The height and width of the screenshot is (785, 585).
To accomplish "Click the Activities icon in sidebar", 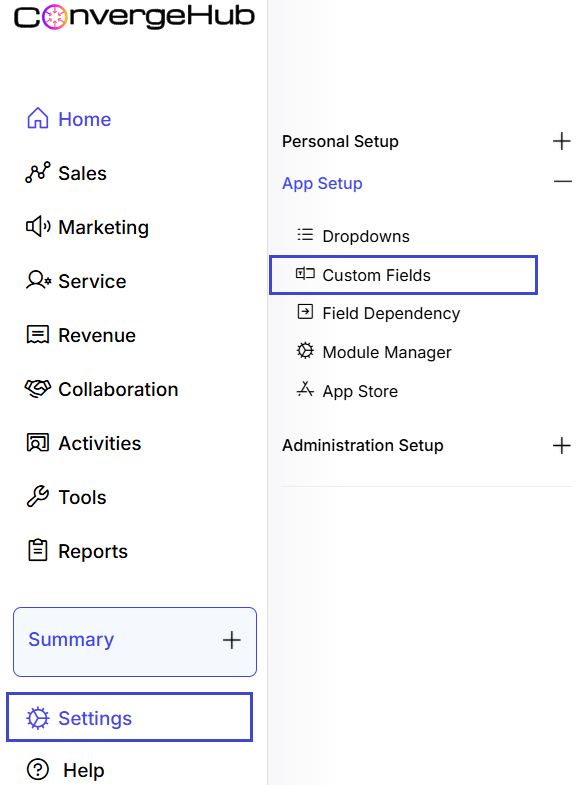I will (38, 443).
